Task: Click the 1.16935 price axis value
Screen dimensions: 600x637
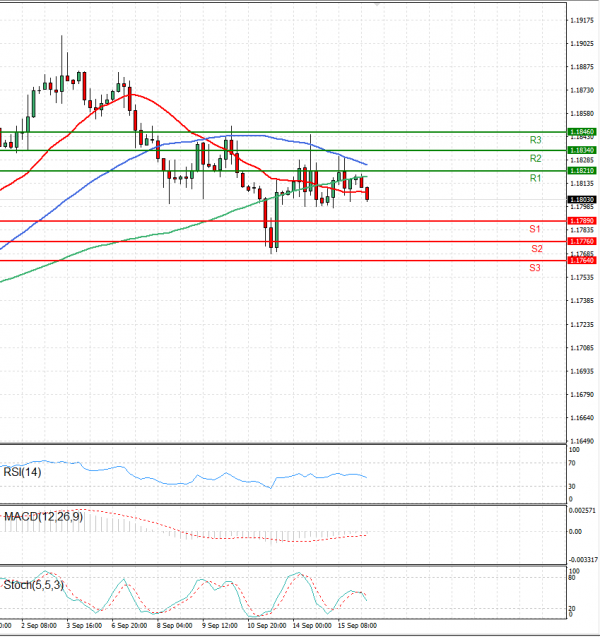Action: pyautogui.click(x=582, y=371)
